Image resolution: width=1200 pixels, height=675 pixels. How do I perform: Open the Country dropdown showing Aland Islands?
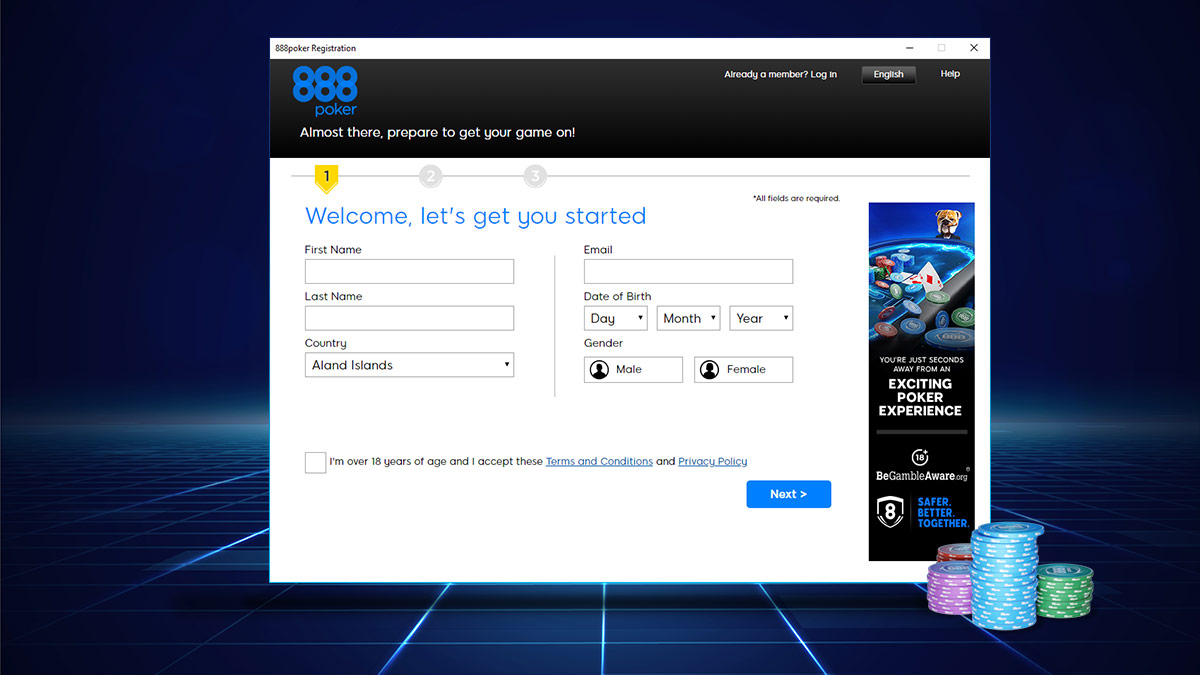click(409, 364)
